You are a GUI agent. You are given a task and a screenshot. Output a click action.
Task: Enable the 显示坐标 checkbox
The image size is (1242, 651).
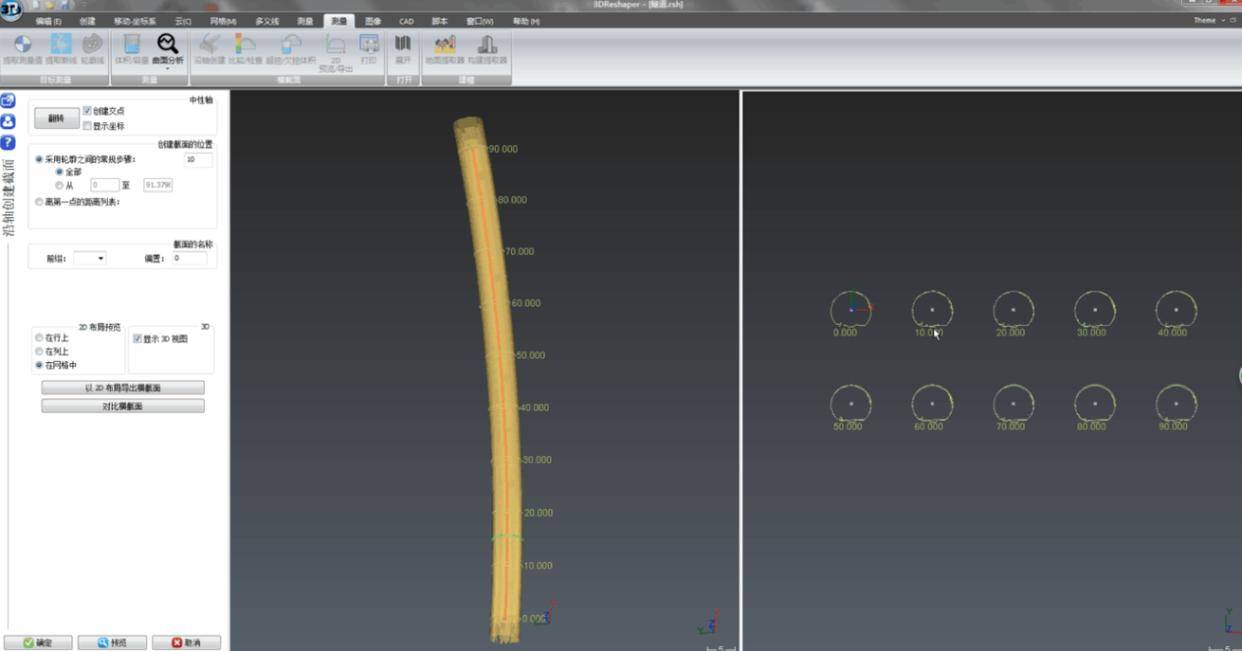click(88, 126)
